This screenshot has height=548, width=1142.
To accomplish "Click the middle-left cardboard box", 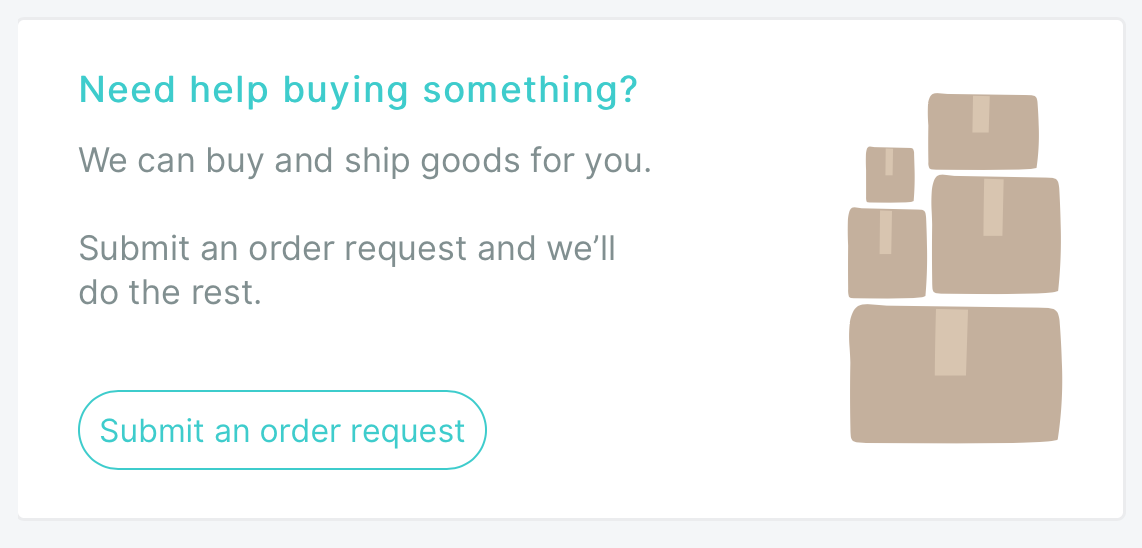I will 887,253.
